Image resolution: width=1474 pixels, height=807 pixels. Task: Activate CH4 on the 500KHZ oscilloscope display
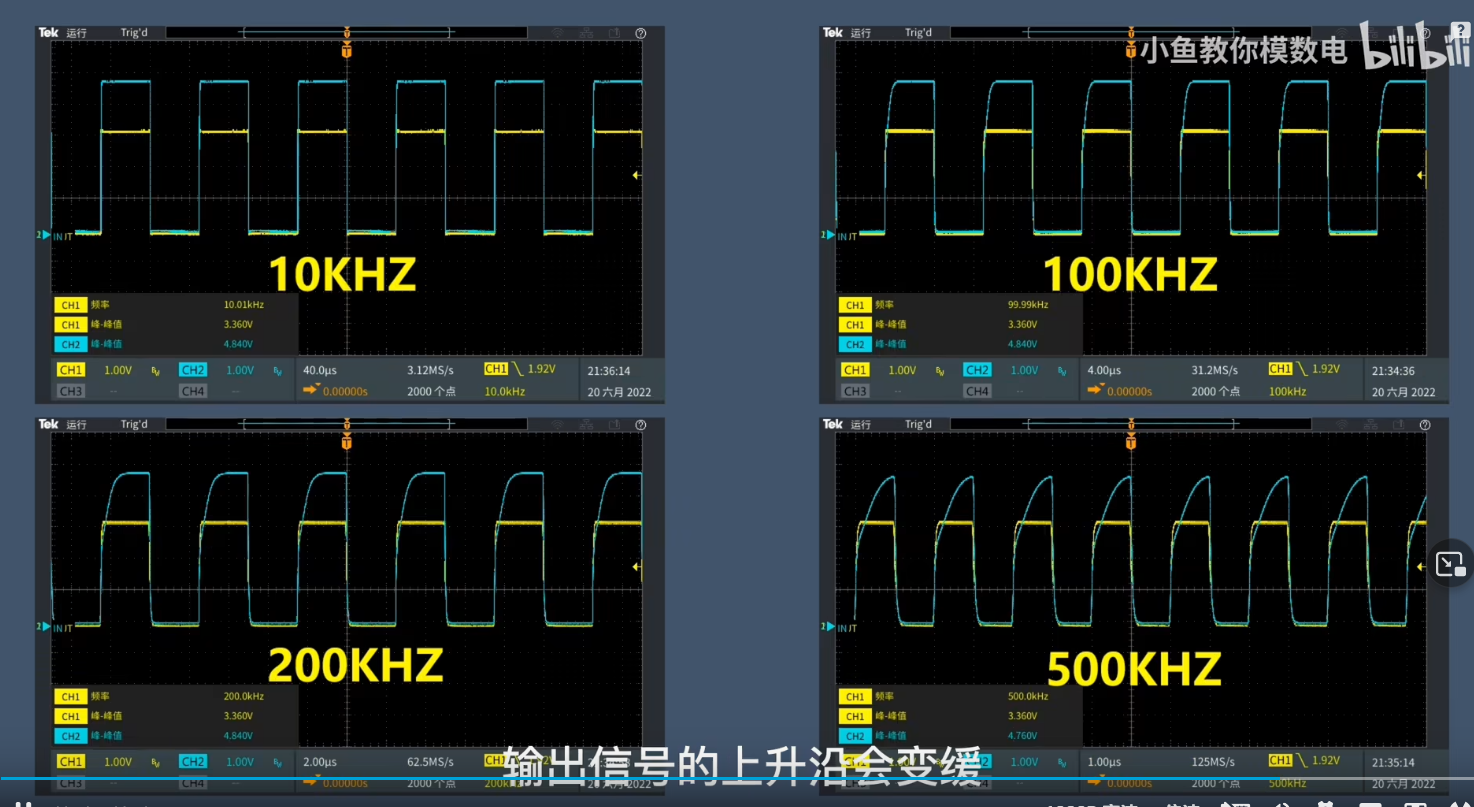[x=977, y=782]
